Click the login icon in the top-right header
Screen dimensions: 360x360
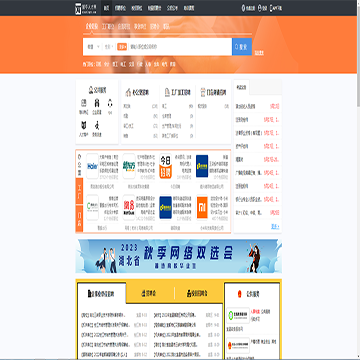pyautogui.click(x=259, y=8)
